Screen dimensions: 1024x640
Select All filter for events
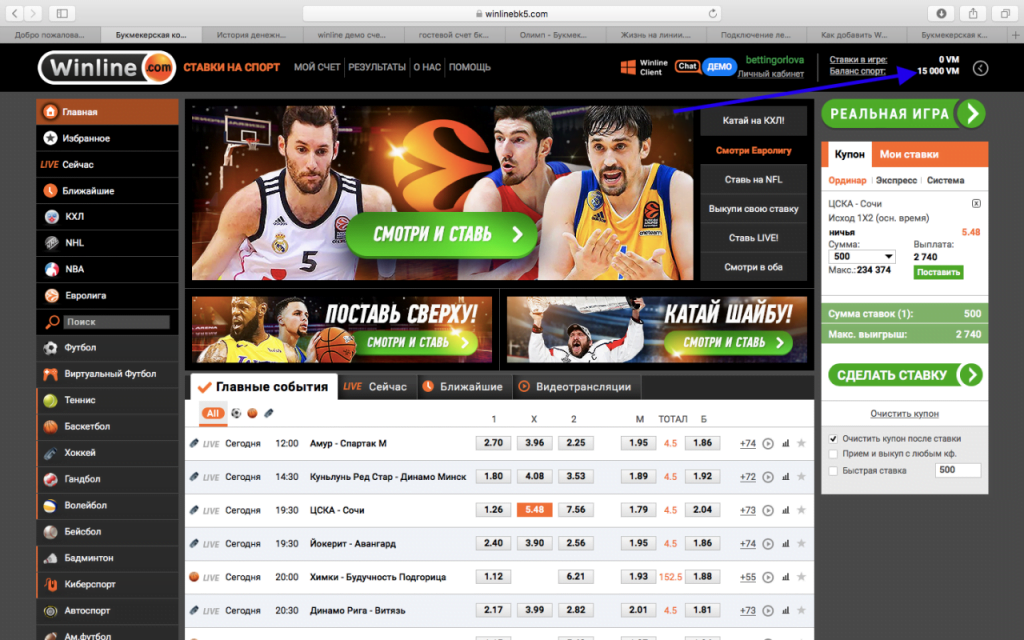click(x=213, y=413)
